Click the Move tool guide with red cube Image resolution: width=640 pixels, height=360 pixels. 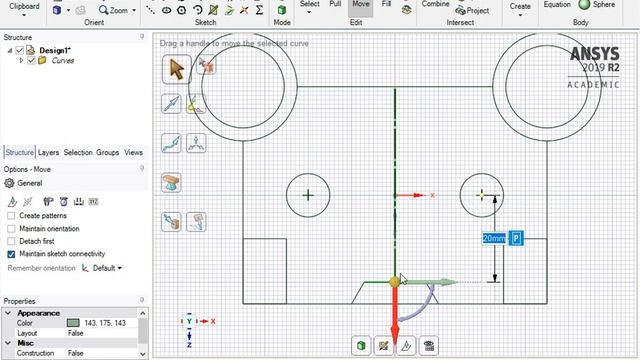coord(206,65)
